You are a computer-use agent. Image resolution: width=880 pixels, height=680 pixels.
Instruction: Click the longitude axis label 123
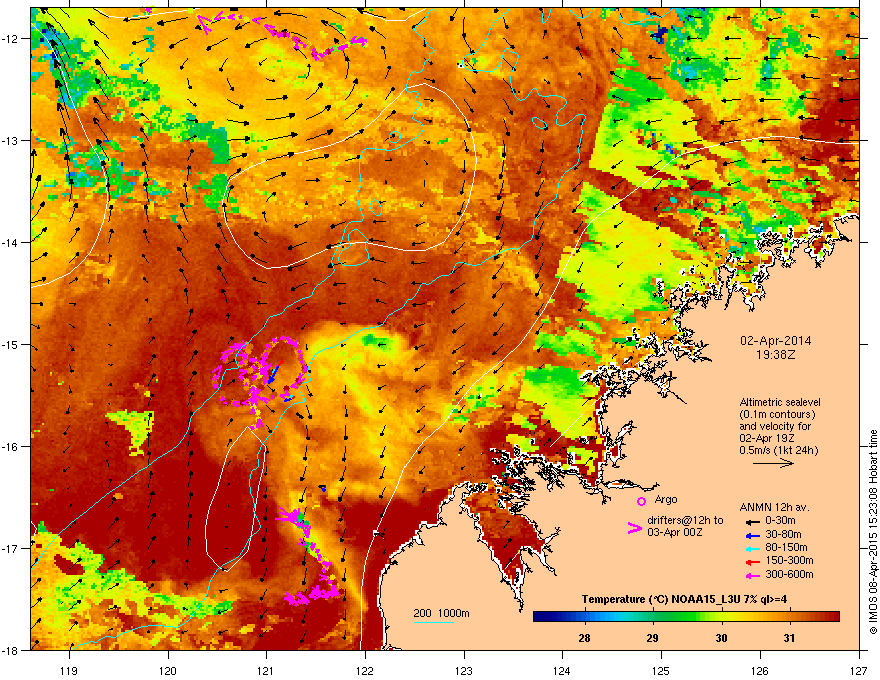click(464, 670)
